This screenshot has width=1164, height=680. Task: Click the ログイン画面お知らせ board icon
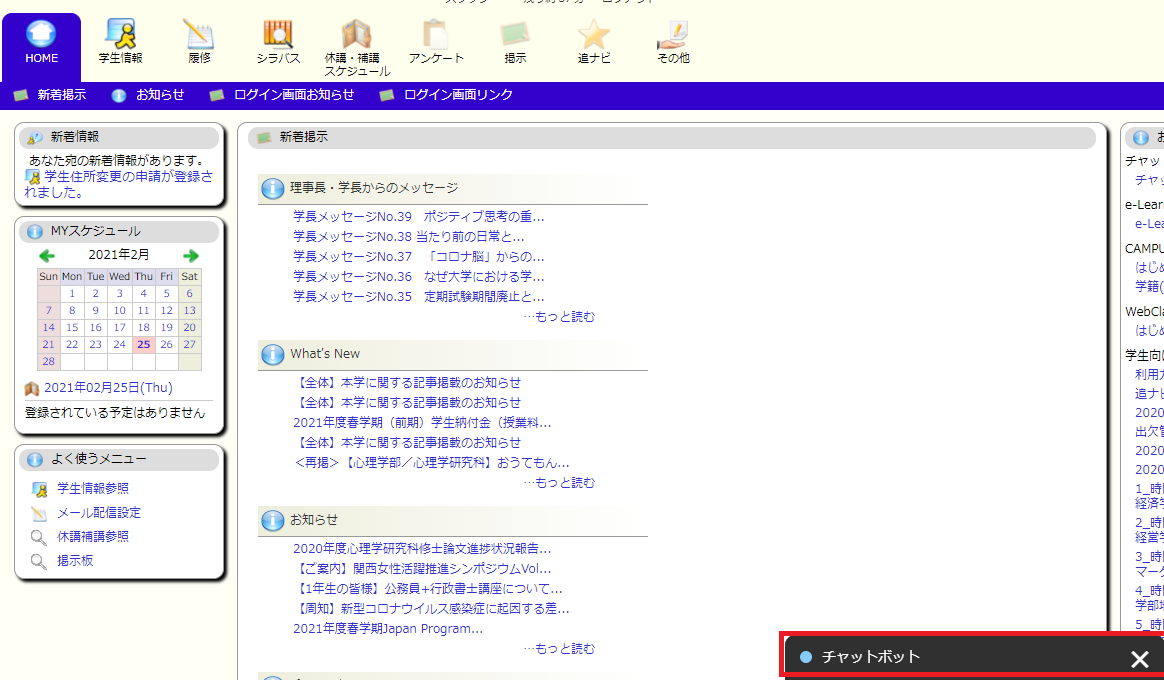(217, 95)
